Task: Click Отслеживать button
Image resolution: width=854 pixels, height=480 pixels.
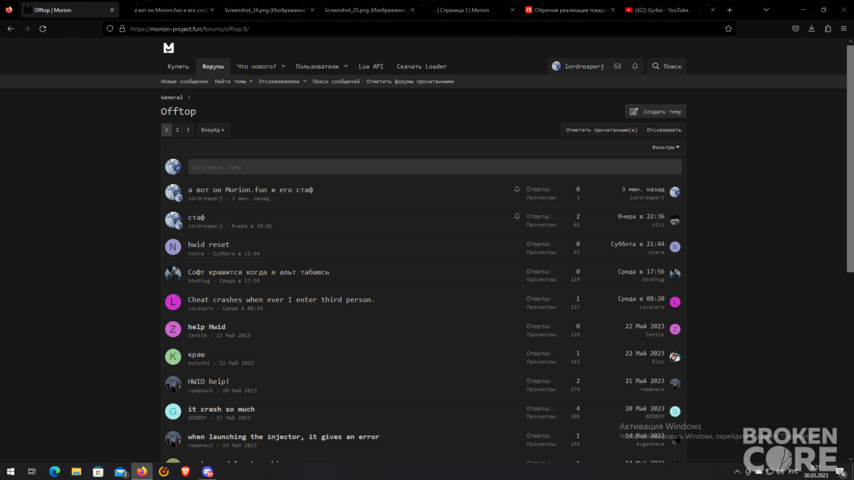Action: [664, 130]
